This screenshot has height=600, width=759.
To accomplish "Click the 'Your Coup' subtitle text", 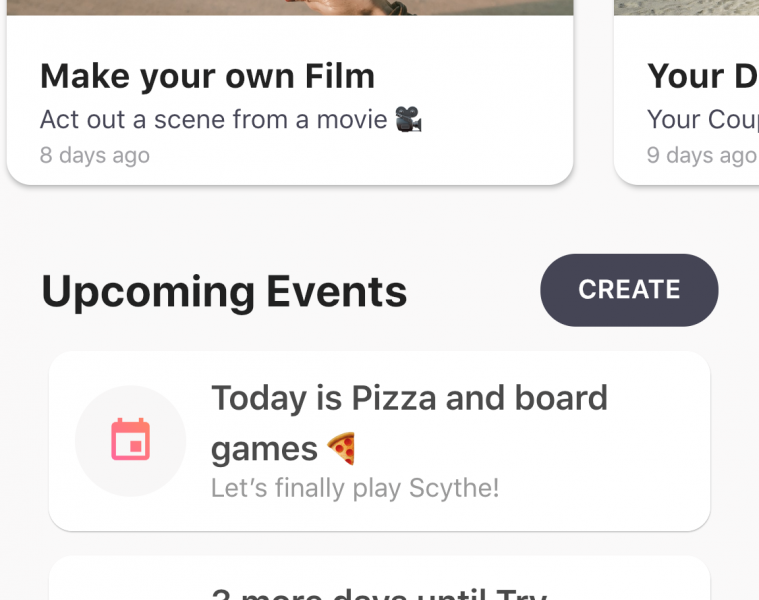I will [700, 120].
